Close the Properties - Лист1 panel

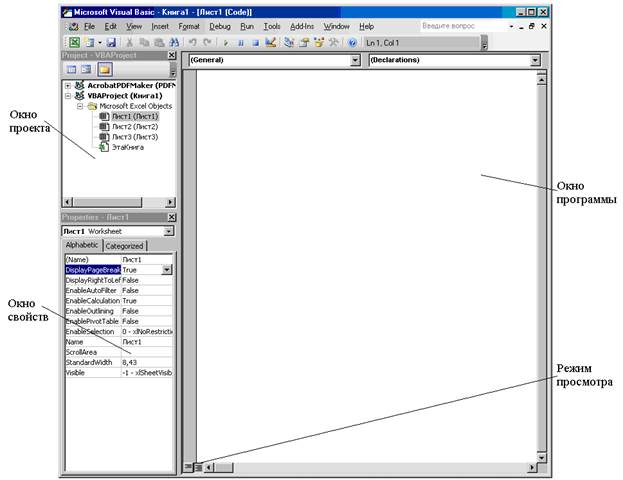[171, 217]
